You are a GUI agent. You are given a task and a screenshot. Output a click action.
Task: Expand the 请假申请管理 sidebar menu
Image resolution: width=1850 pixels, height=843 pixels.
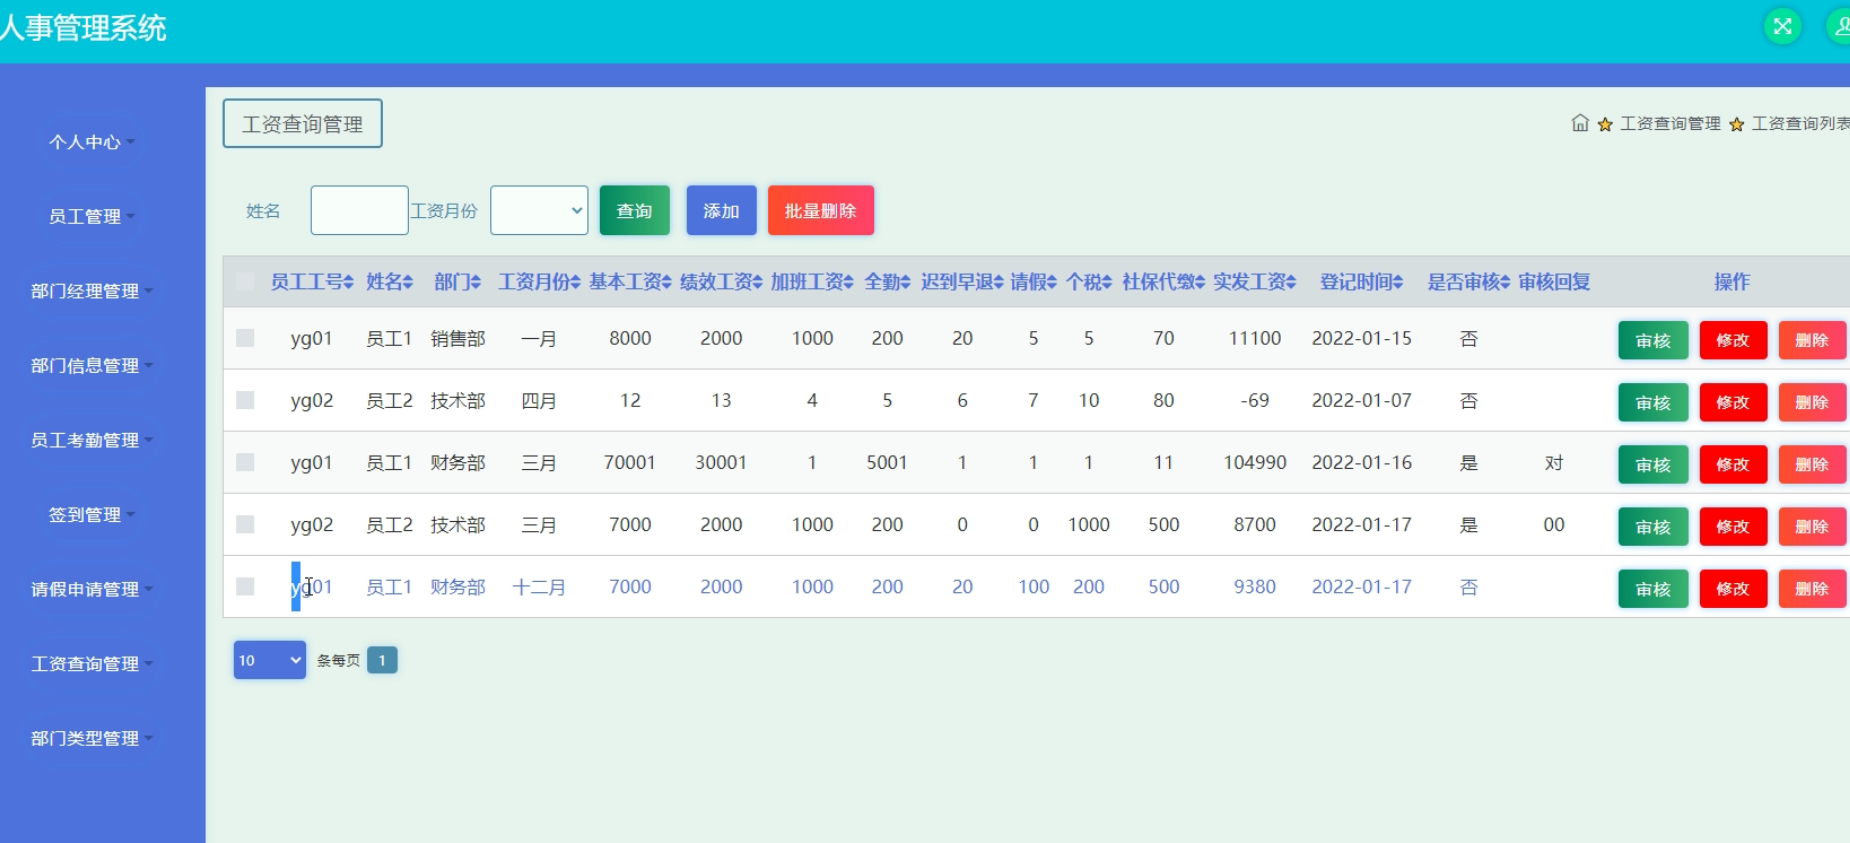coord(91,589)
